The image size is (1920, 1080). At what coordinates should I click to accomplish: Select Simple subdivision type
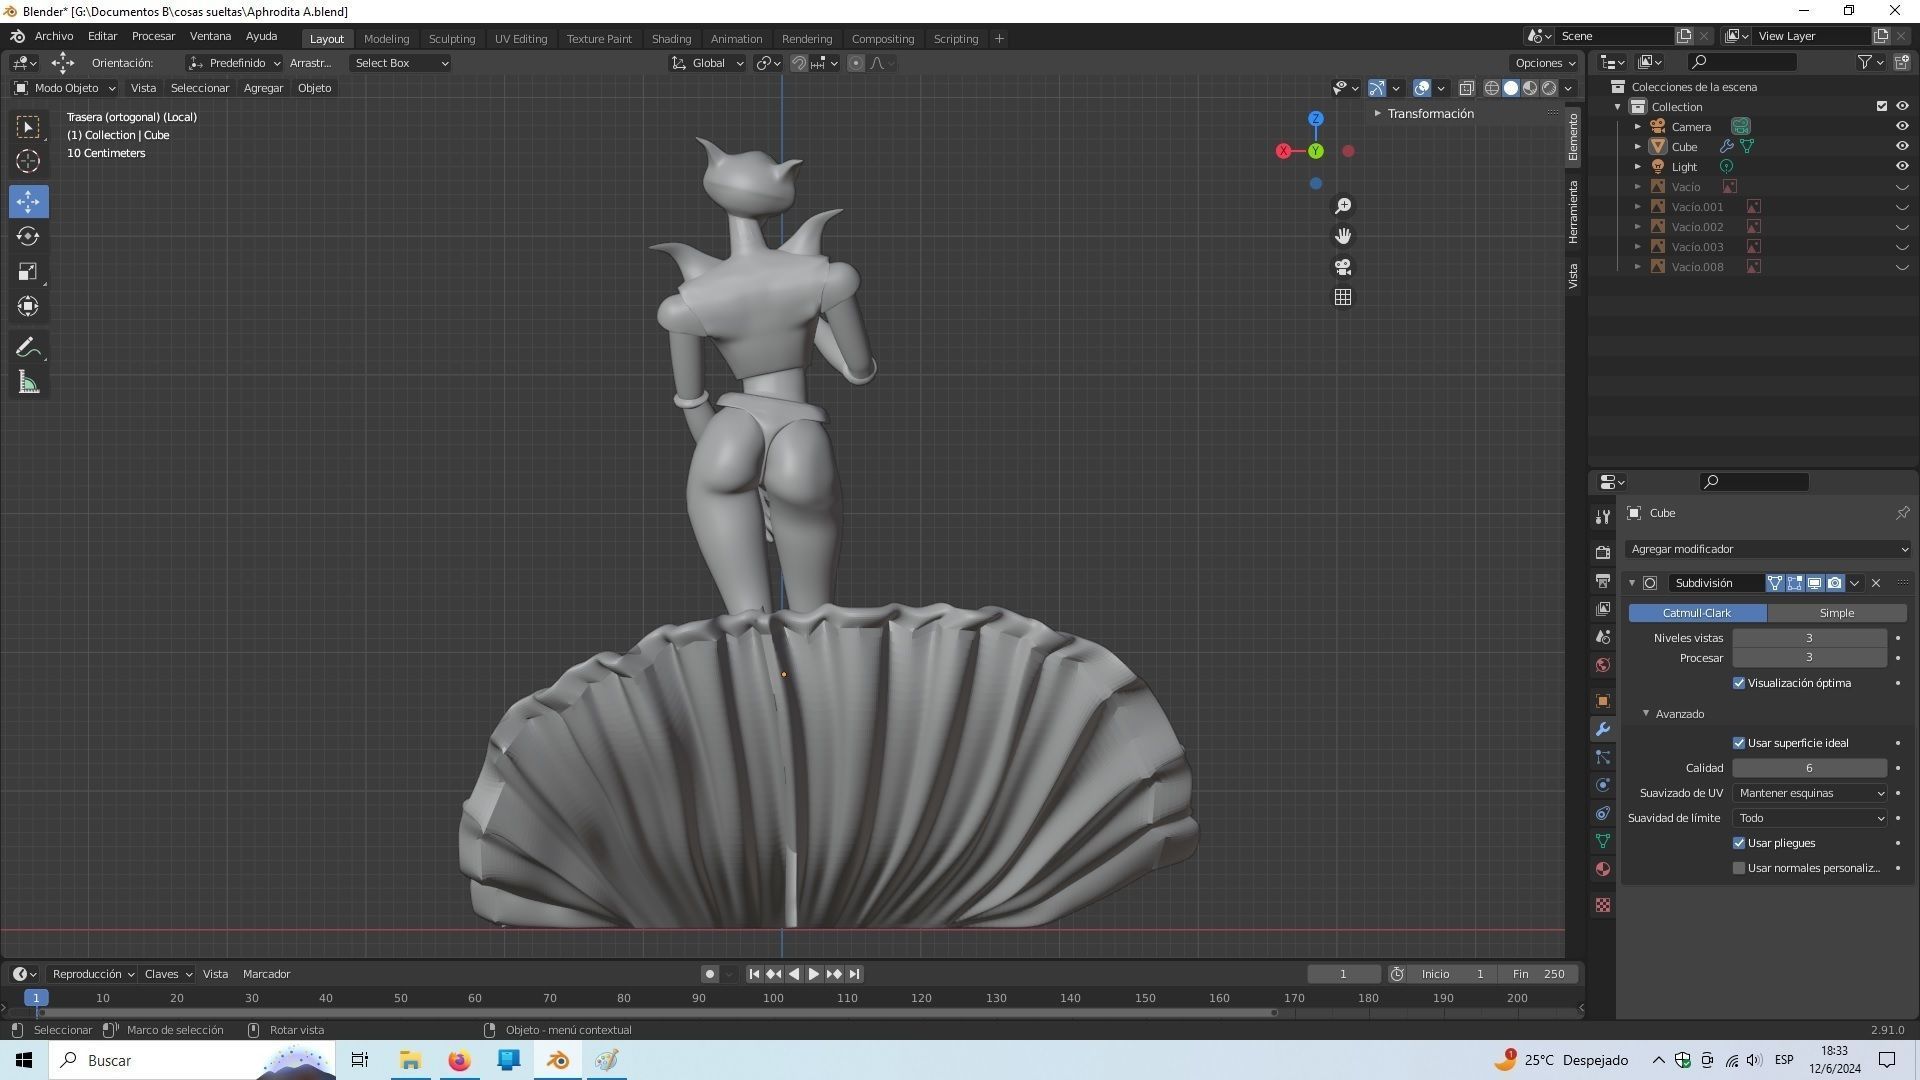pos(1837,613)
